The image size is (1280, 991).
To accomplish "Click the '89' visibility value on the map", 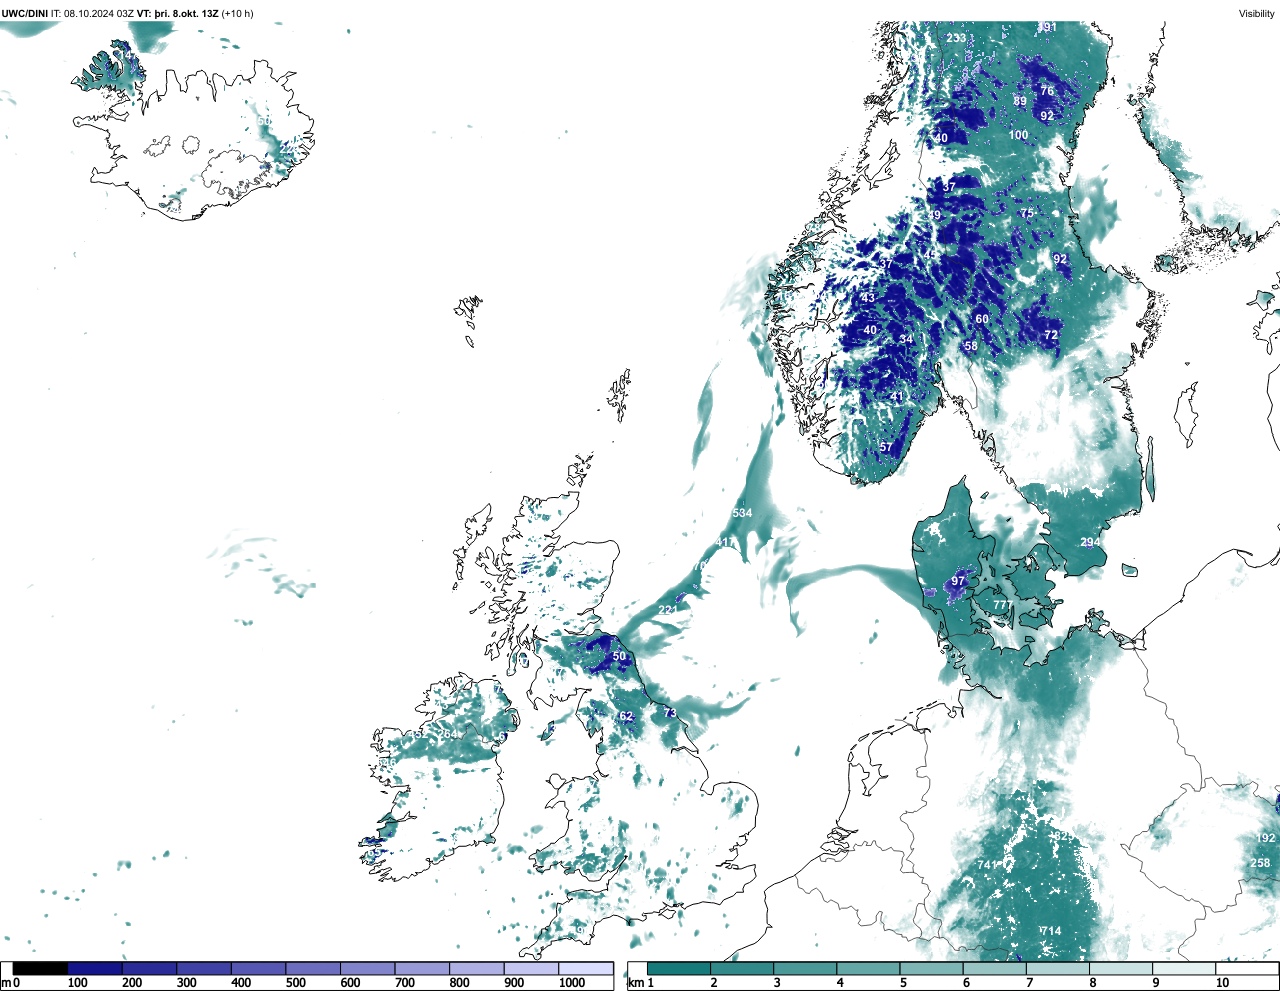I will tap(1020, 102).
